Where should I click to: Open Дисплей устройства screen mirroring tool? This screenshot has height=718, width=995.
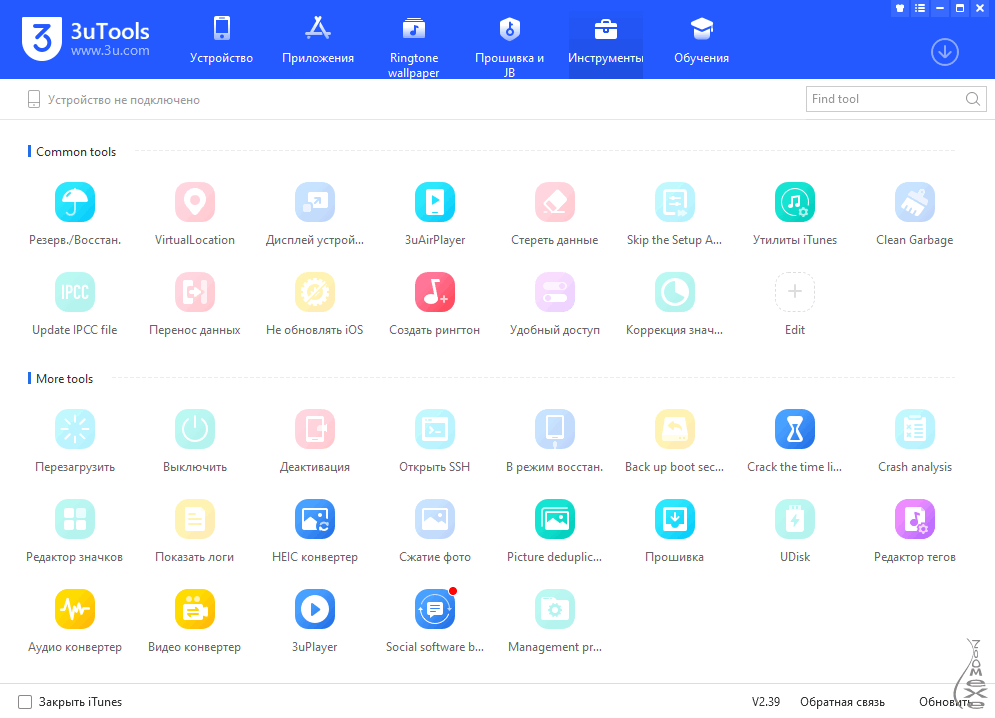(315, 203)
